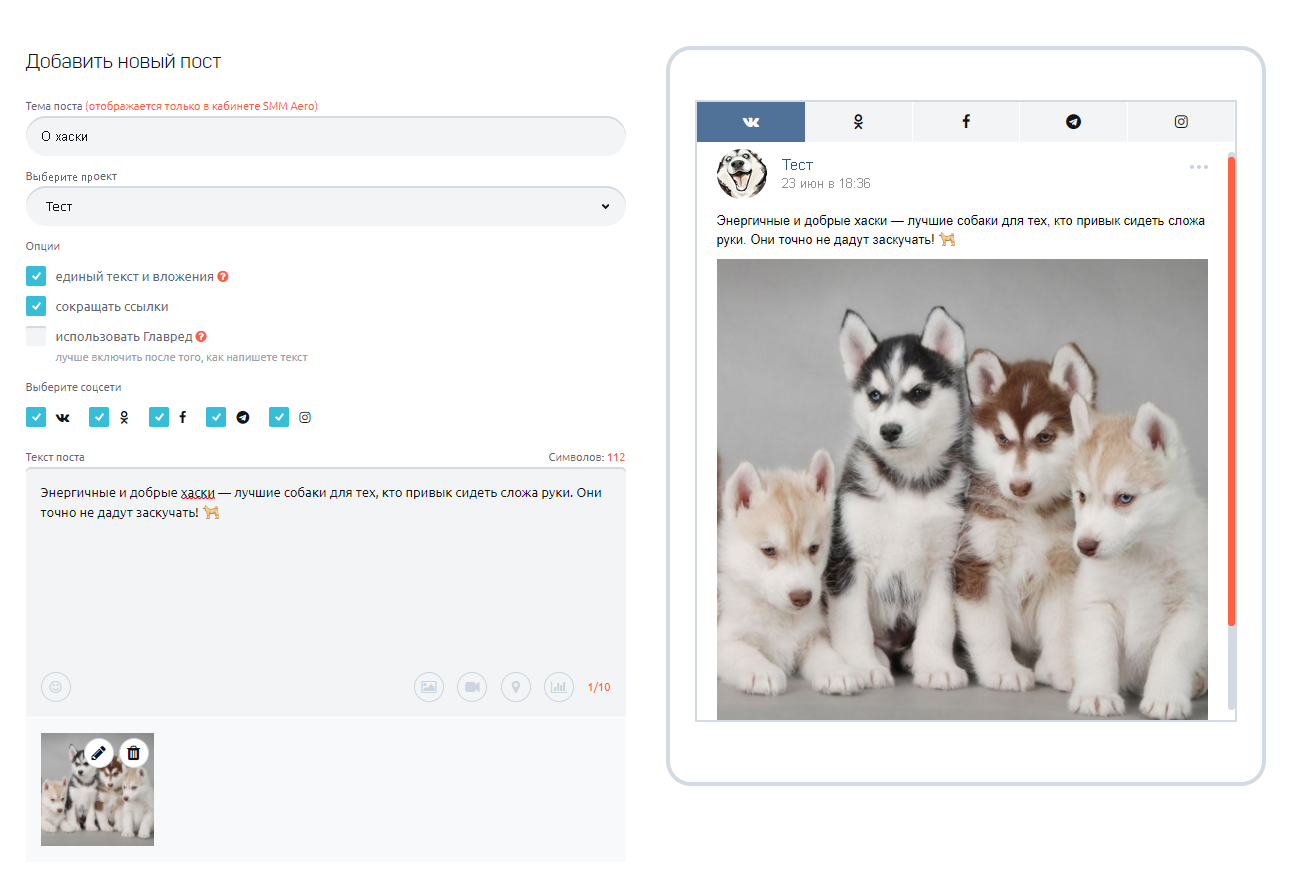Delete the attached husky image
This screenshot has width=1295, height=872.
(x=134, y=753)
